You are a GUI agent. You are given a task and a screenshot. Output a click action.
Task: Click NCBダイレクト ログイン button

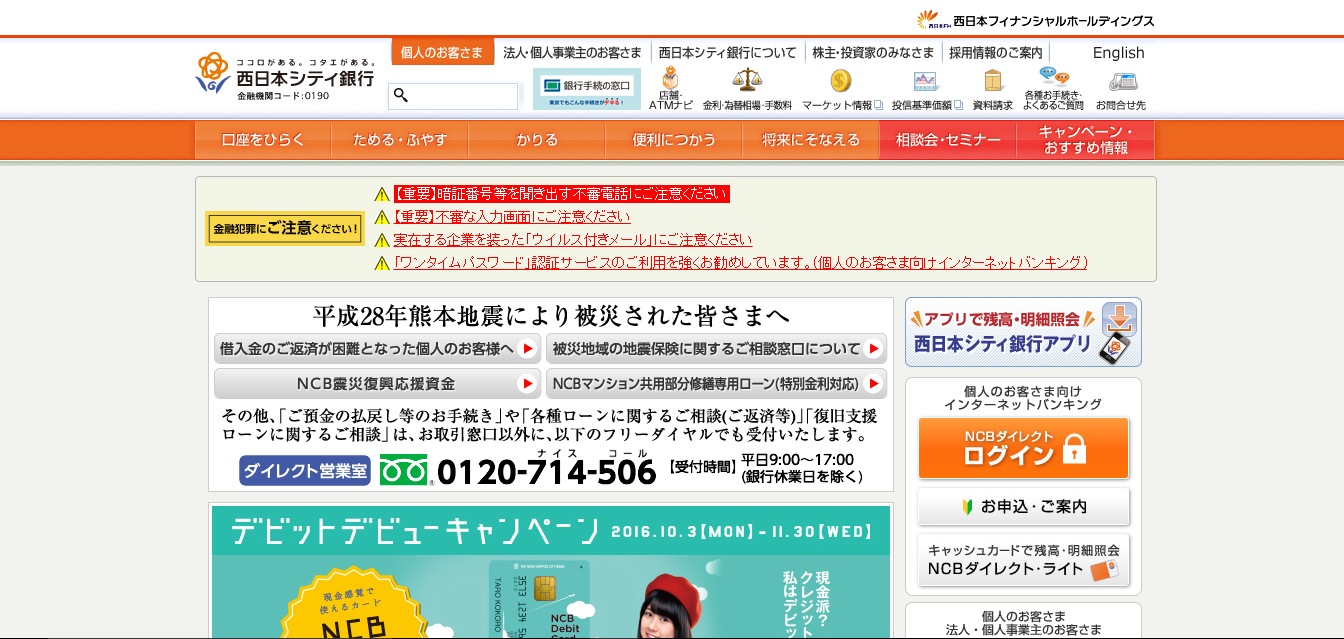(x=1023, y=447)
